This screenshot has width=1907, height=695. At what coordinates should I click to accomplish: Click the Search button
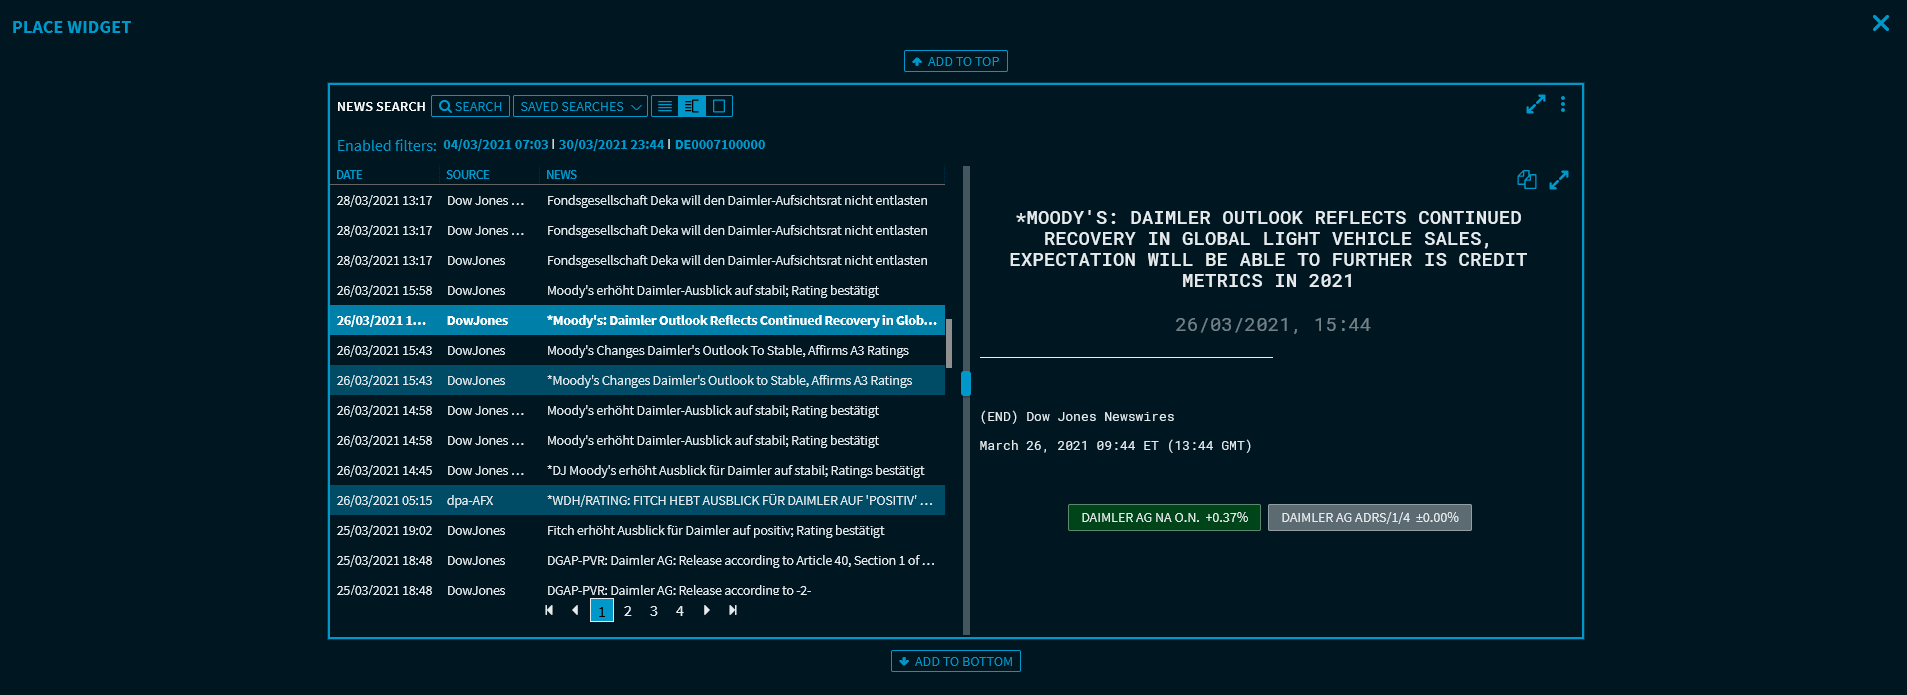(x=470, y=106)
